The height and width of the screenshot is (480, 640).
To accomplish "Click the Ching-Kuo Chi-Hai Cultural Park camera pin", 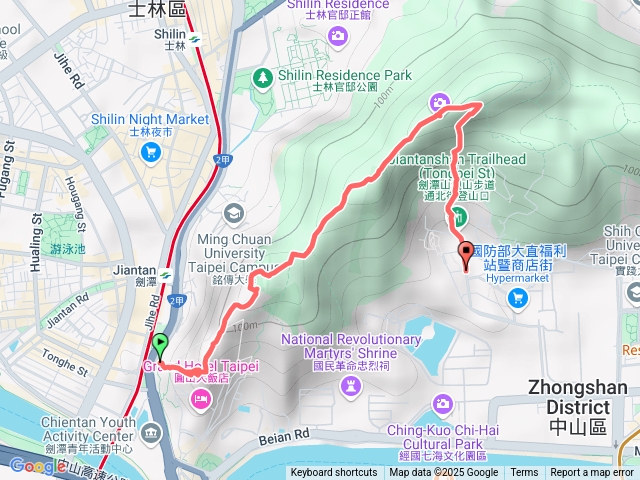I will click(x=443, y=405).
